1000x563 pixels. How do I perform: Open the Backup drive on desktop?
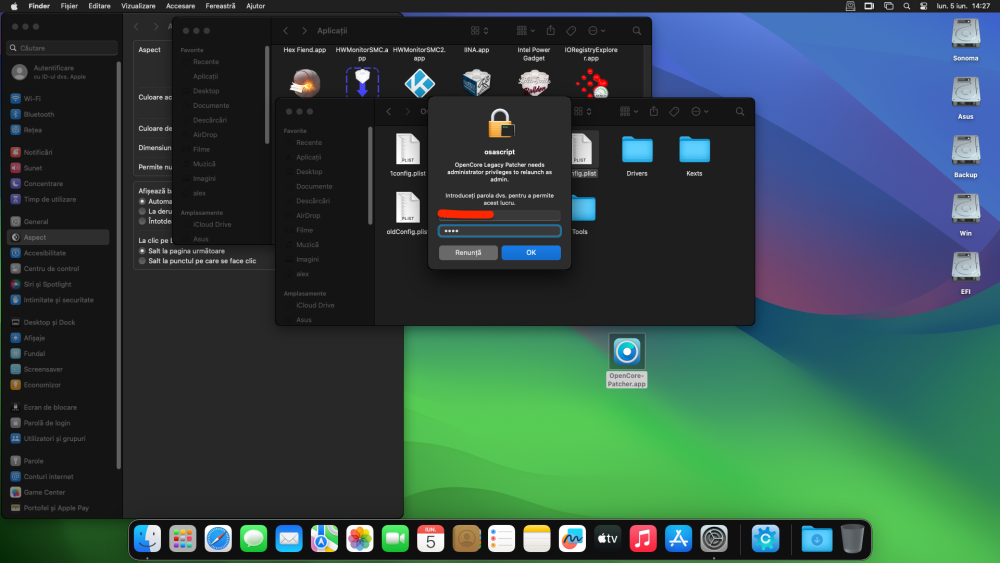966,156
